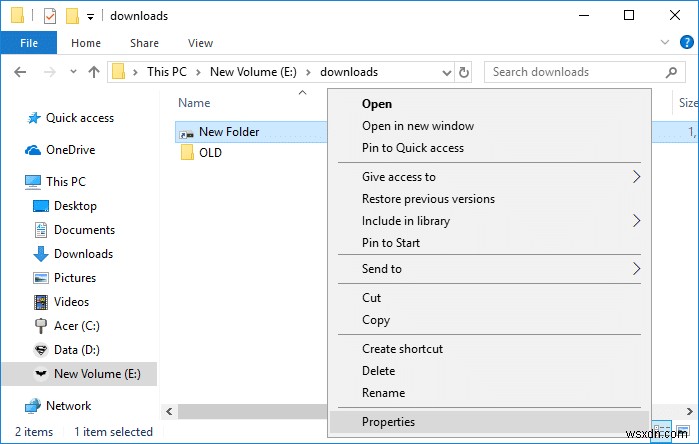Image resolution: width=699 pixels, height=444 pixels.
Task: Choose Create shortcut
Action: click(489, 349)
